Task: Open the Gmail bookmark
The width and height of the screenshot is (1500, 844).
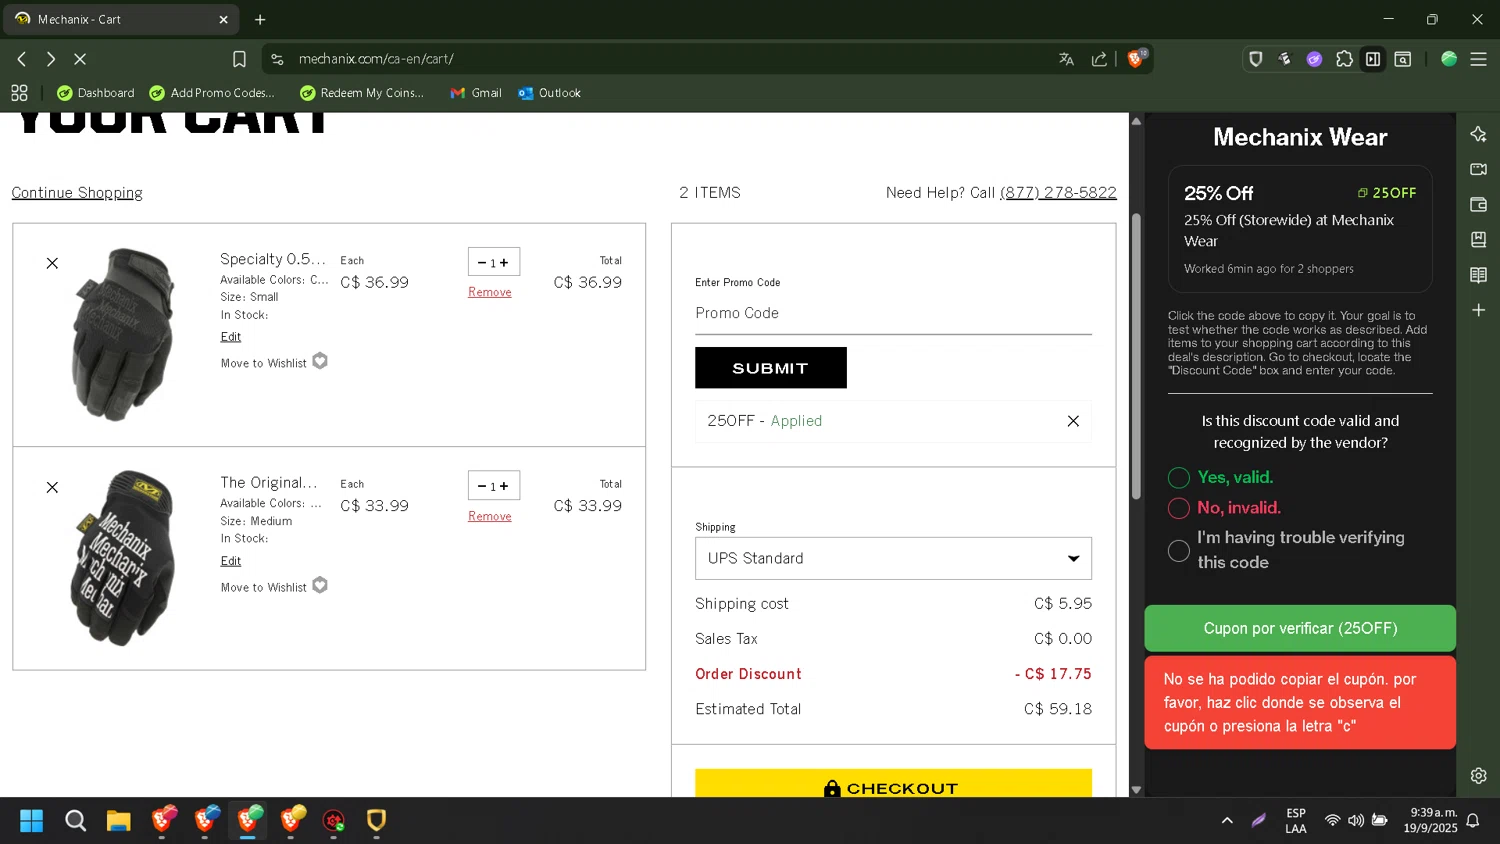Action: [476, 93]
